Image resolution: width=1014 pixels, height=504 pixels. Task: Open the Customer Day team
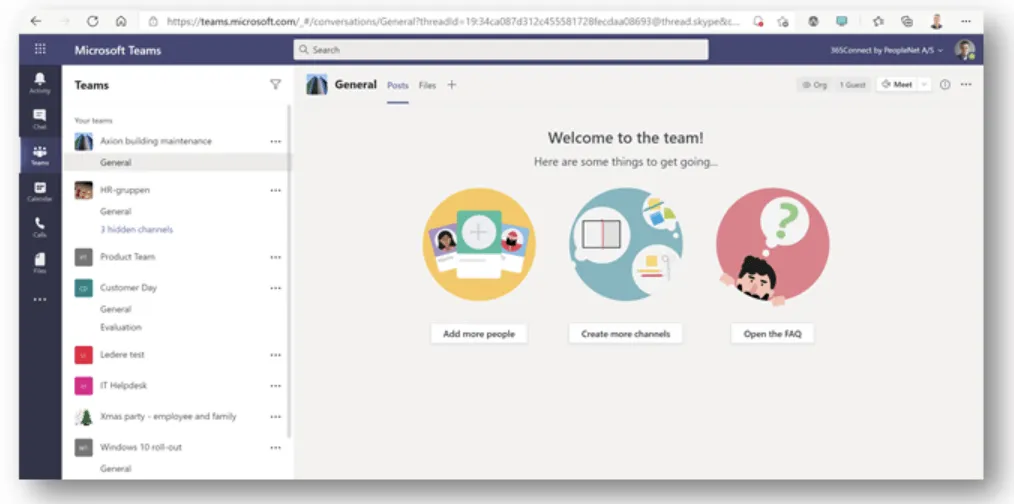128,288
